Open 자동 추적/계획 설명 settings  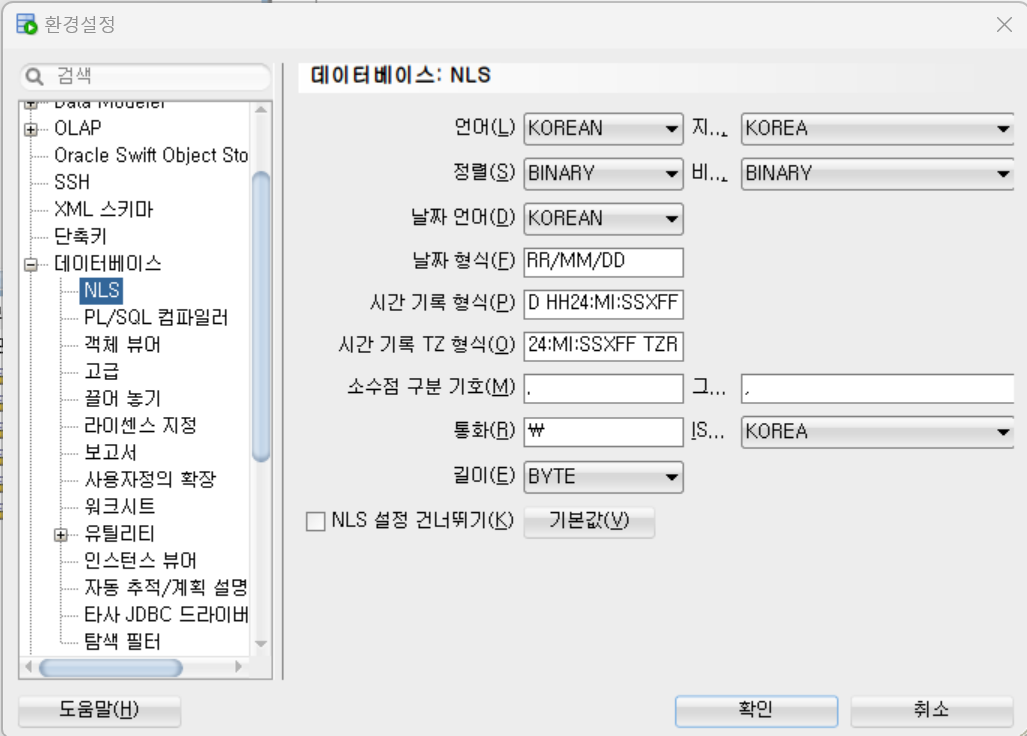tap(166, 587)
